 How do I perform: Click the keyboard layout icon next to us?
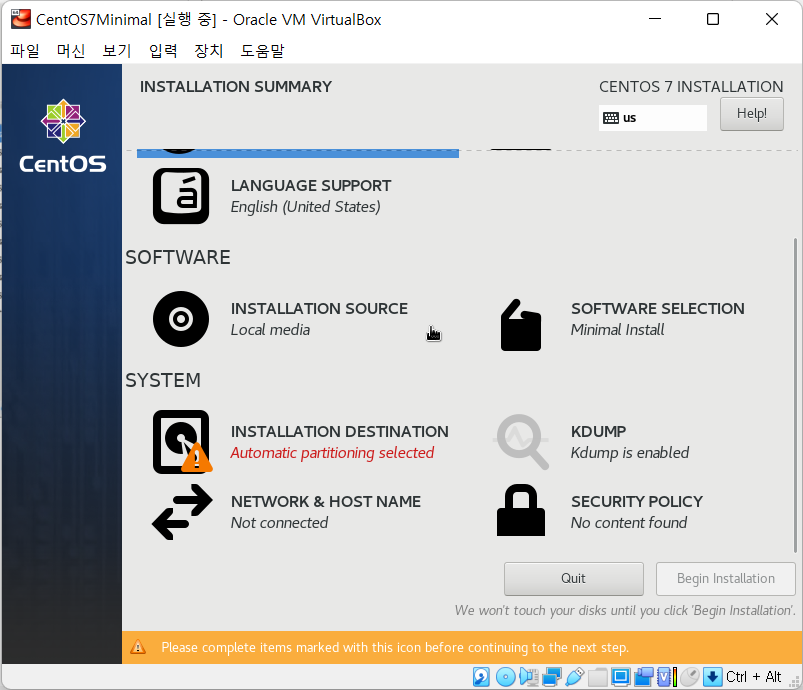(x=610, y=118)
